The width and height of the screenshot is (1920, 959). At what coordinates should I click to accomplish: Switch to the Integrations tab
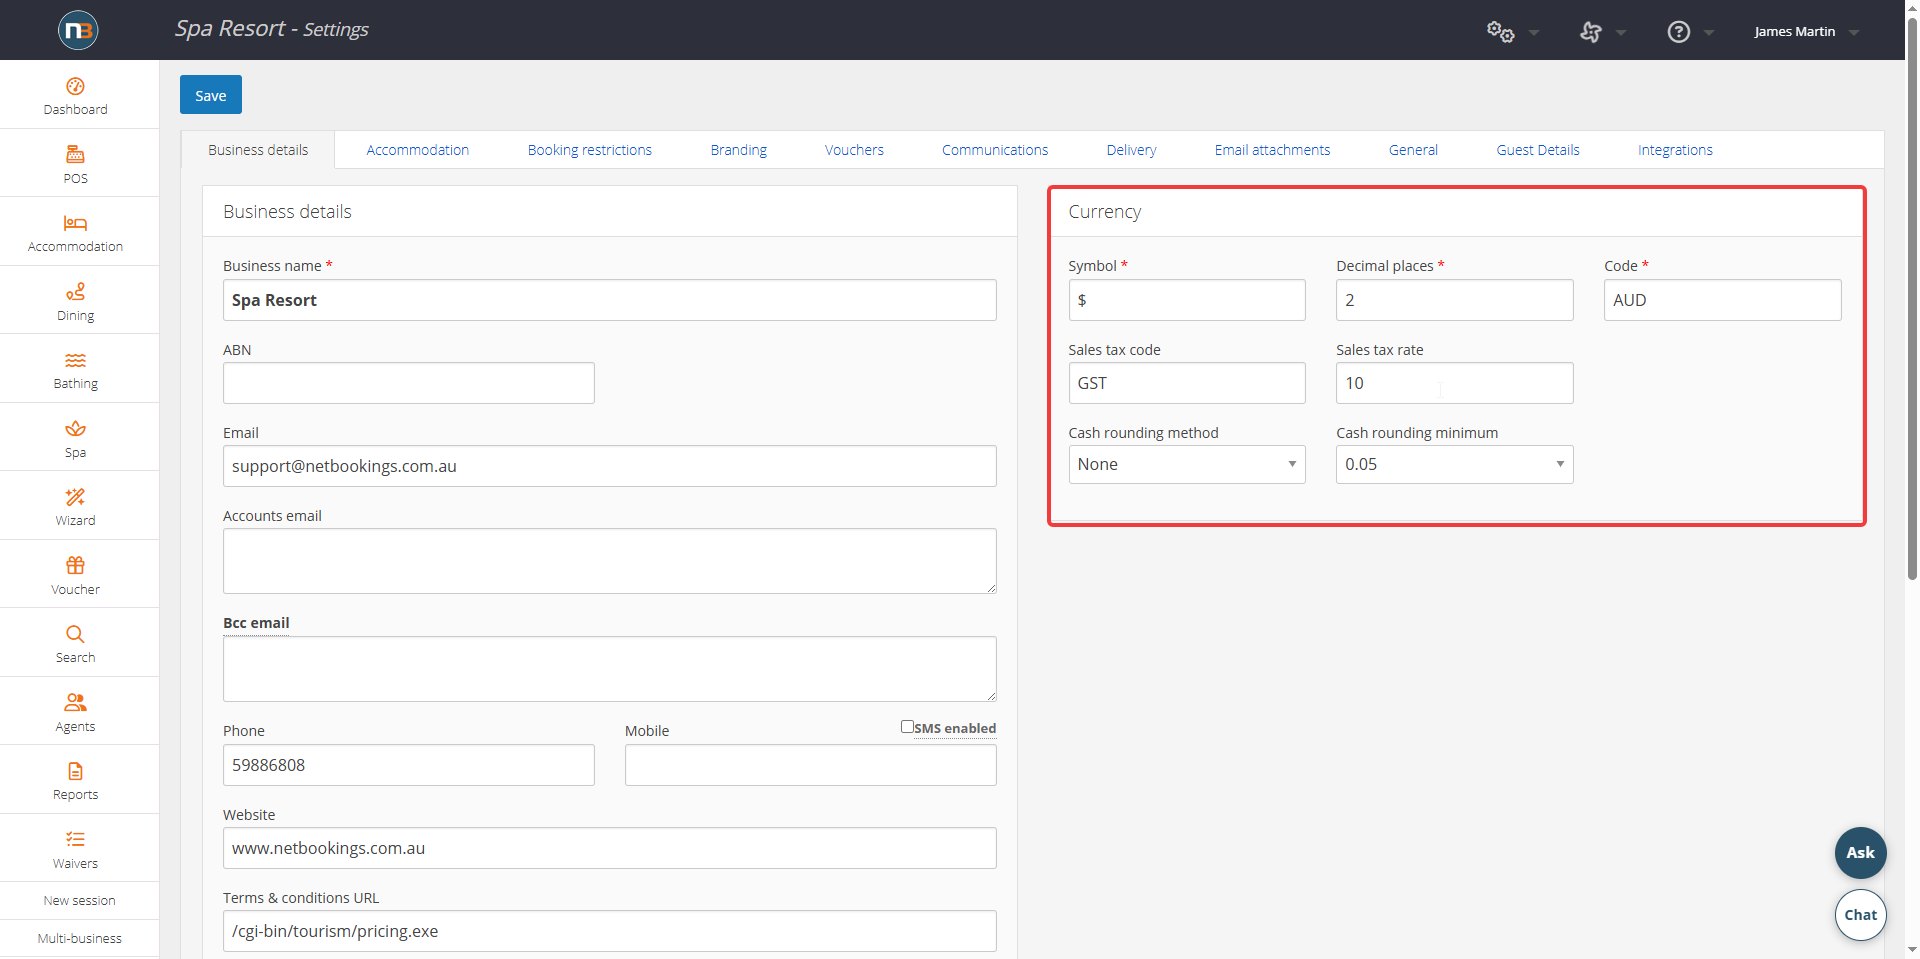pos(1675,150)
